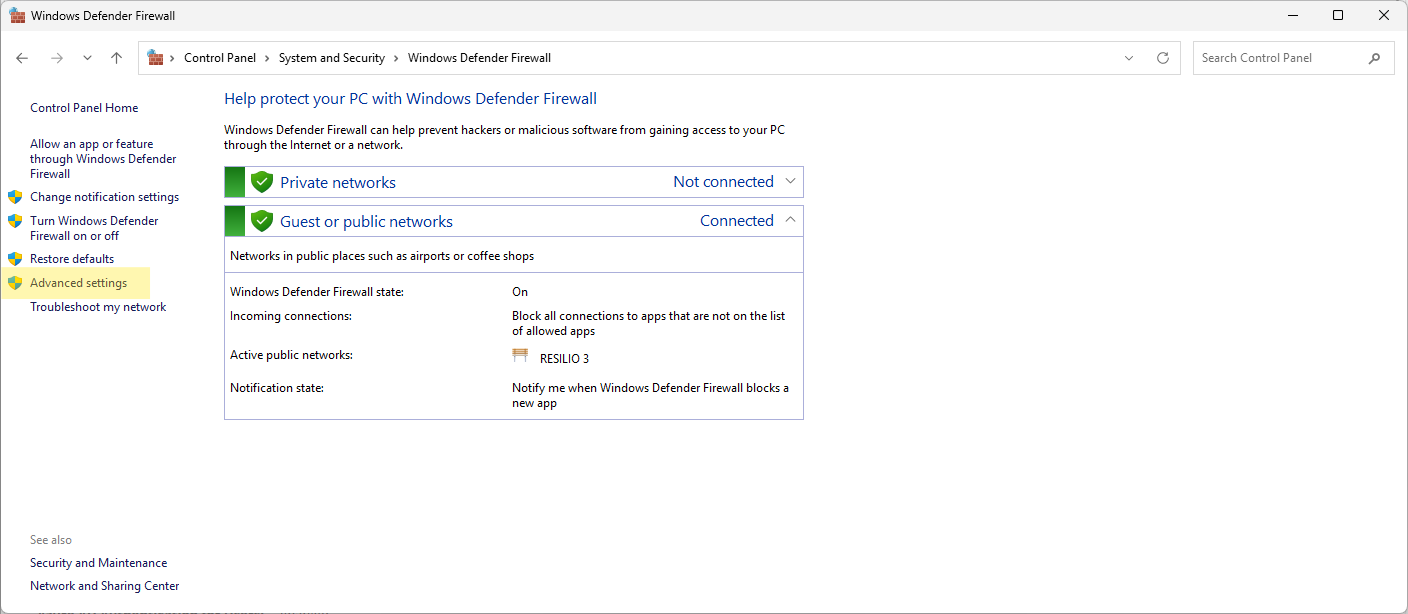Image resolution: width=1408 pixels, height=614 pixels.
Task: Click inside the Search Control Panel field
Action: [1270, 58]
